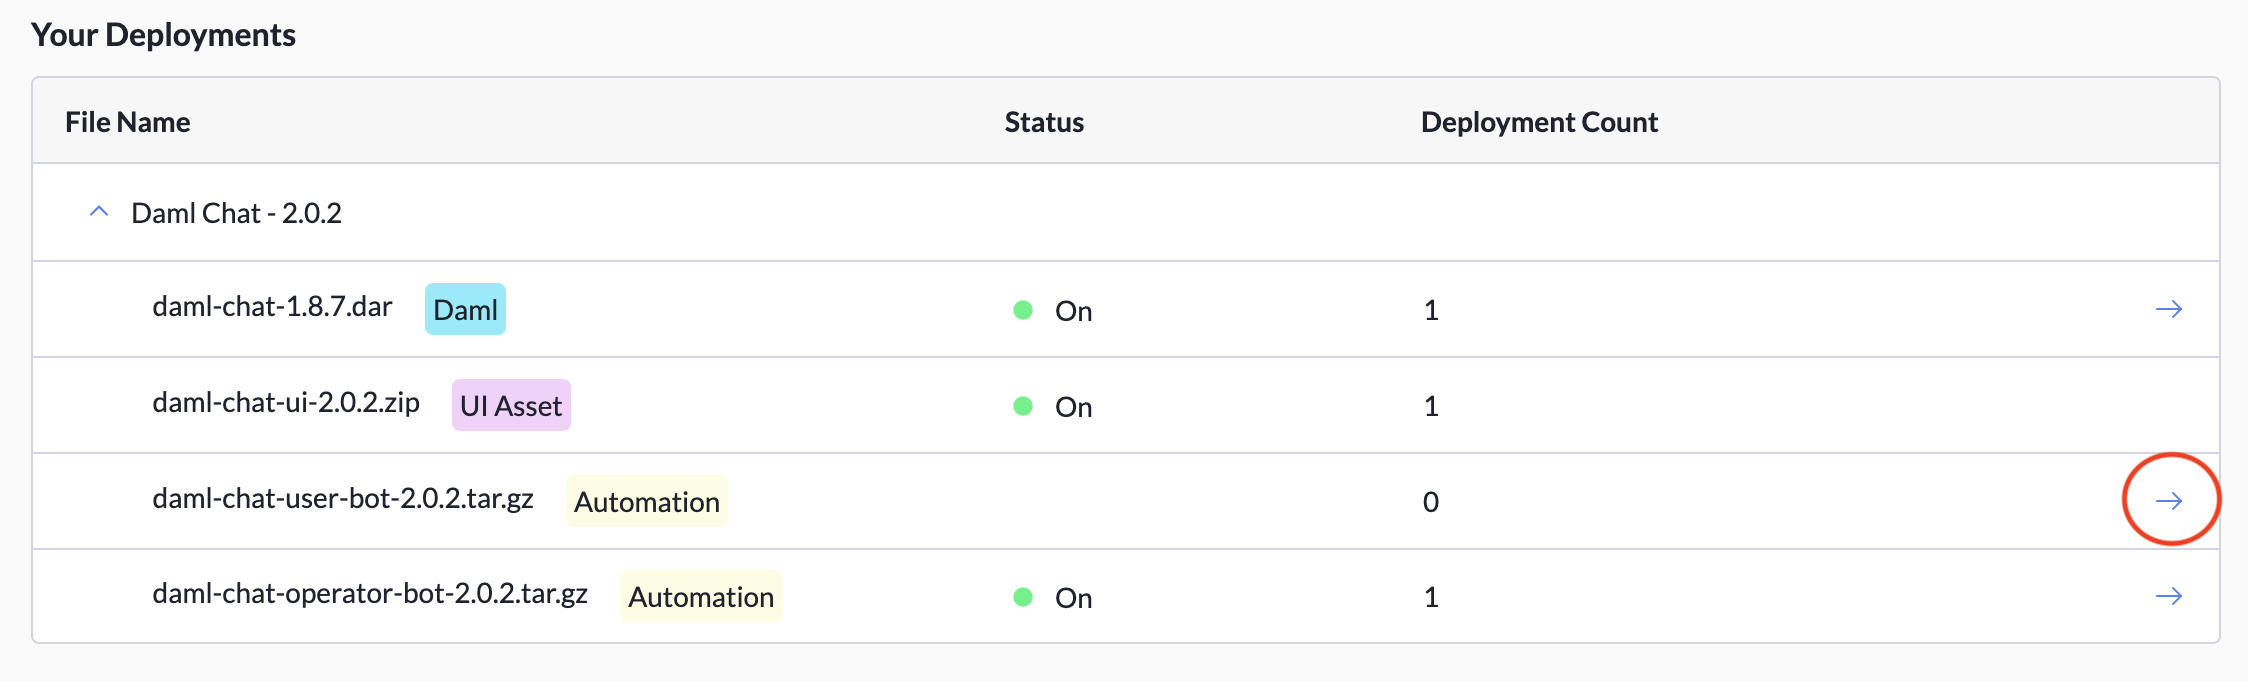Select the green On indicator for the operator bot
This screenshot has width=2248, height=681.
[1023, 598]
